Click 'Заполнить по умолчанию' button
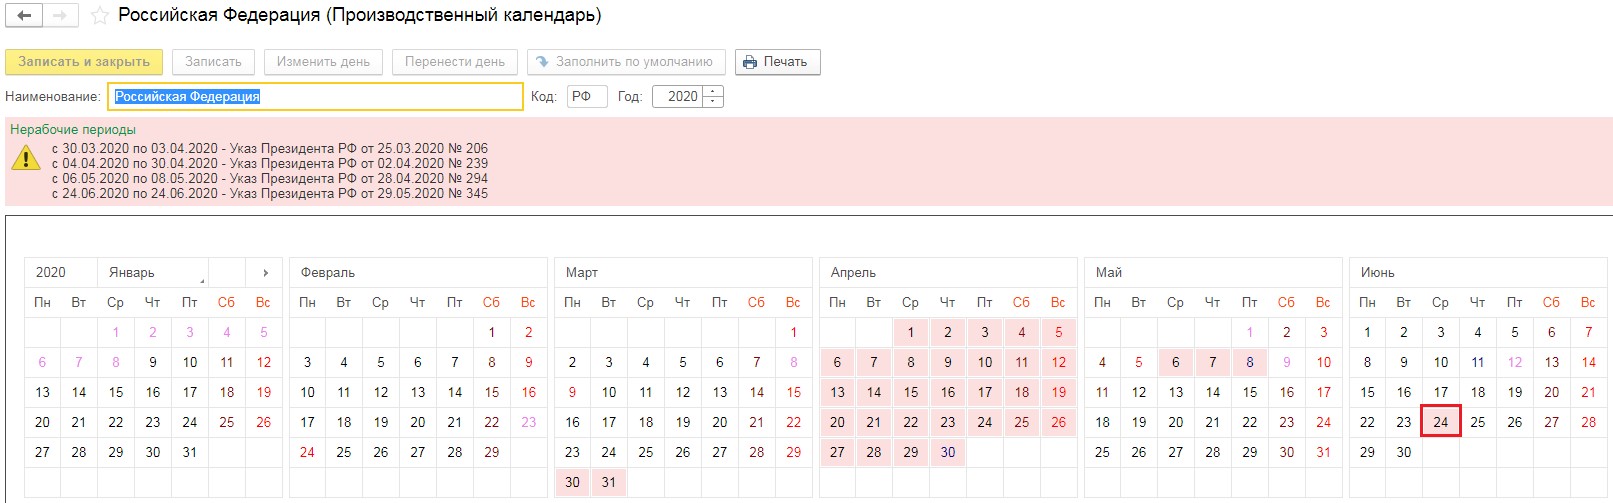 624,62
